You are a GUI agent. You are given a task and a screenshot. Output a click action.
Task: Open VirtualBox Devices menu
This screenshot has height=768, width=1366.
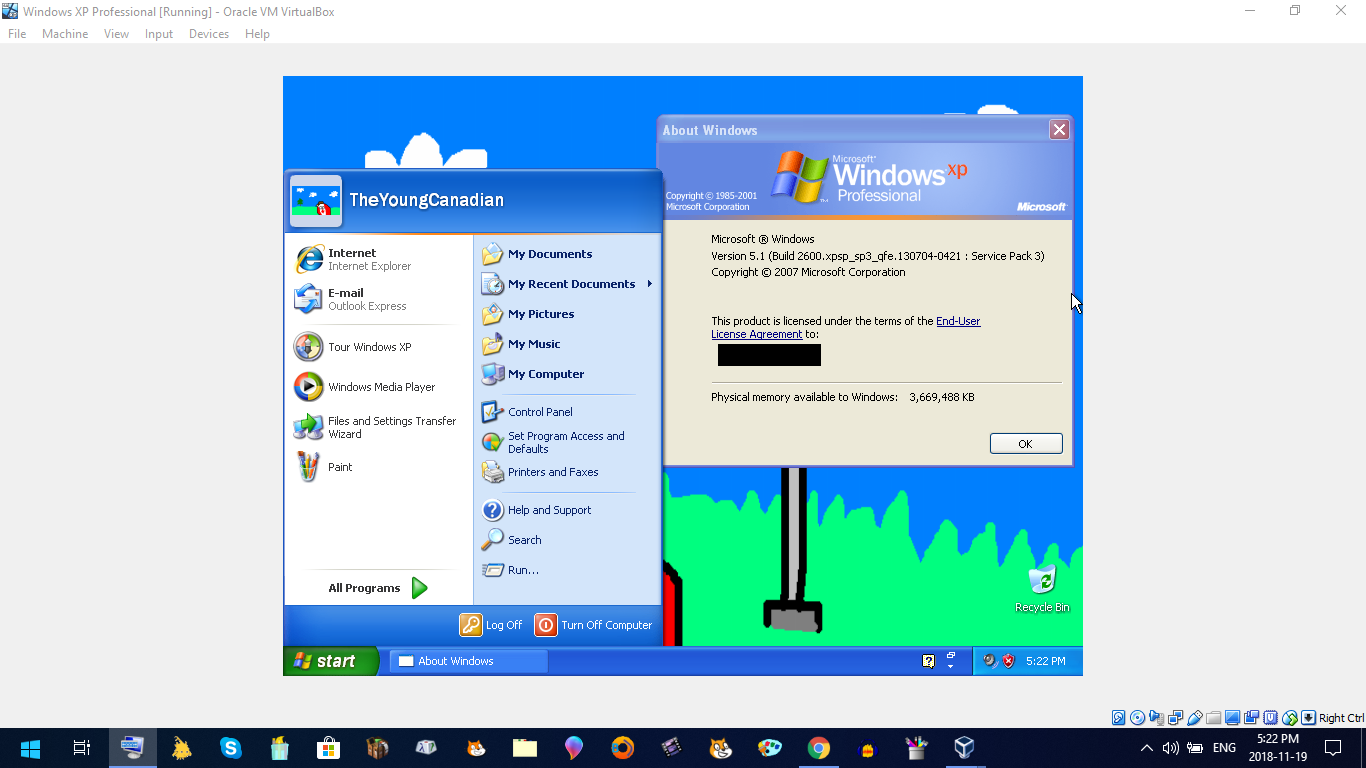pyautogui.click(x=209, y=34)
